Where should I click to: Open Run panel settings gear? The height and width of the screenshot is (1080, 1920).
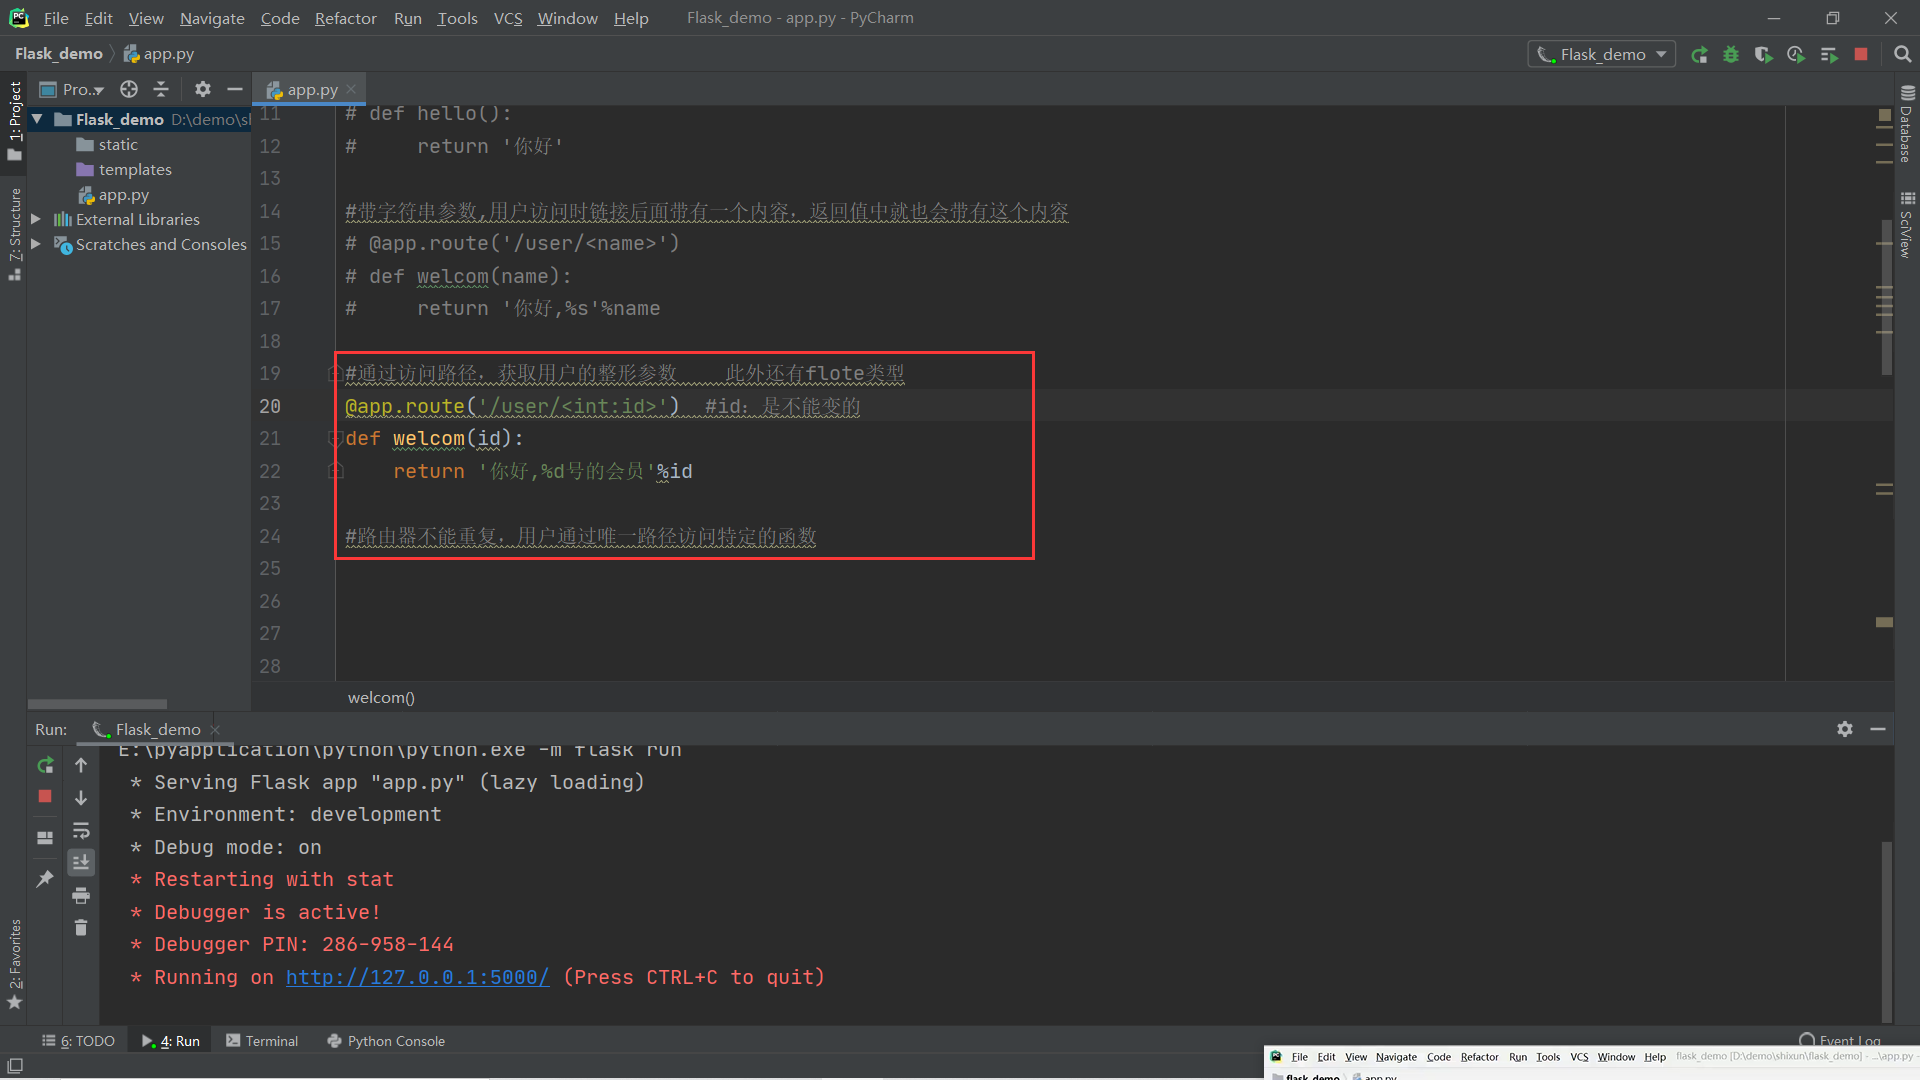tap(1845, 729)
